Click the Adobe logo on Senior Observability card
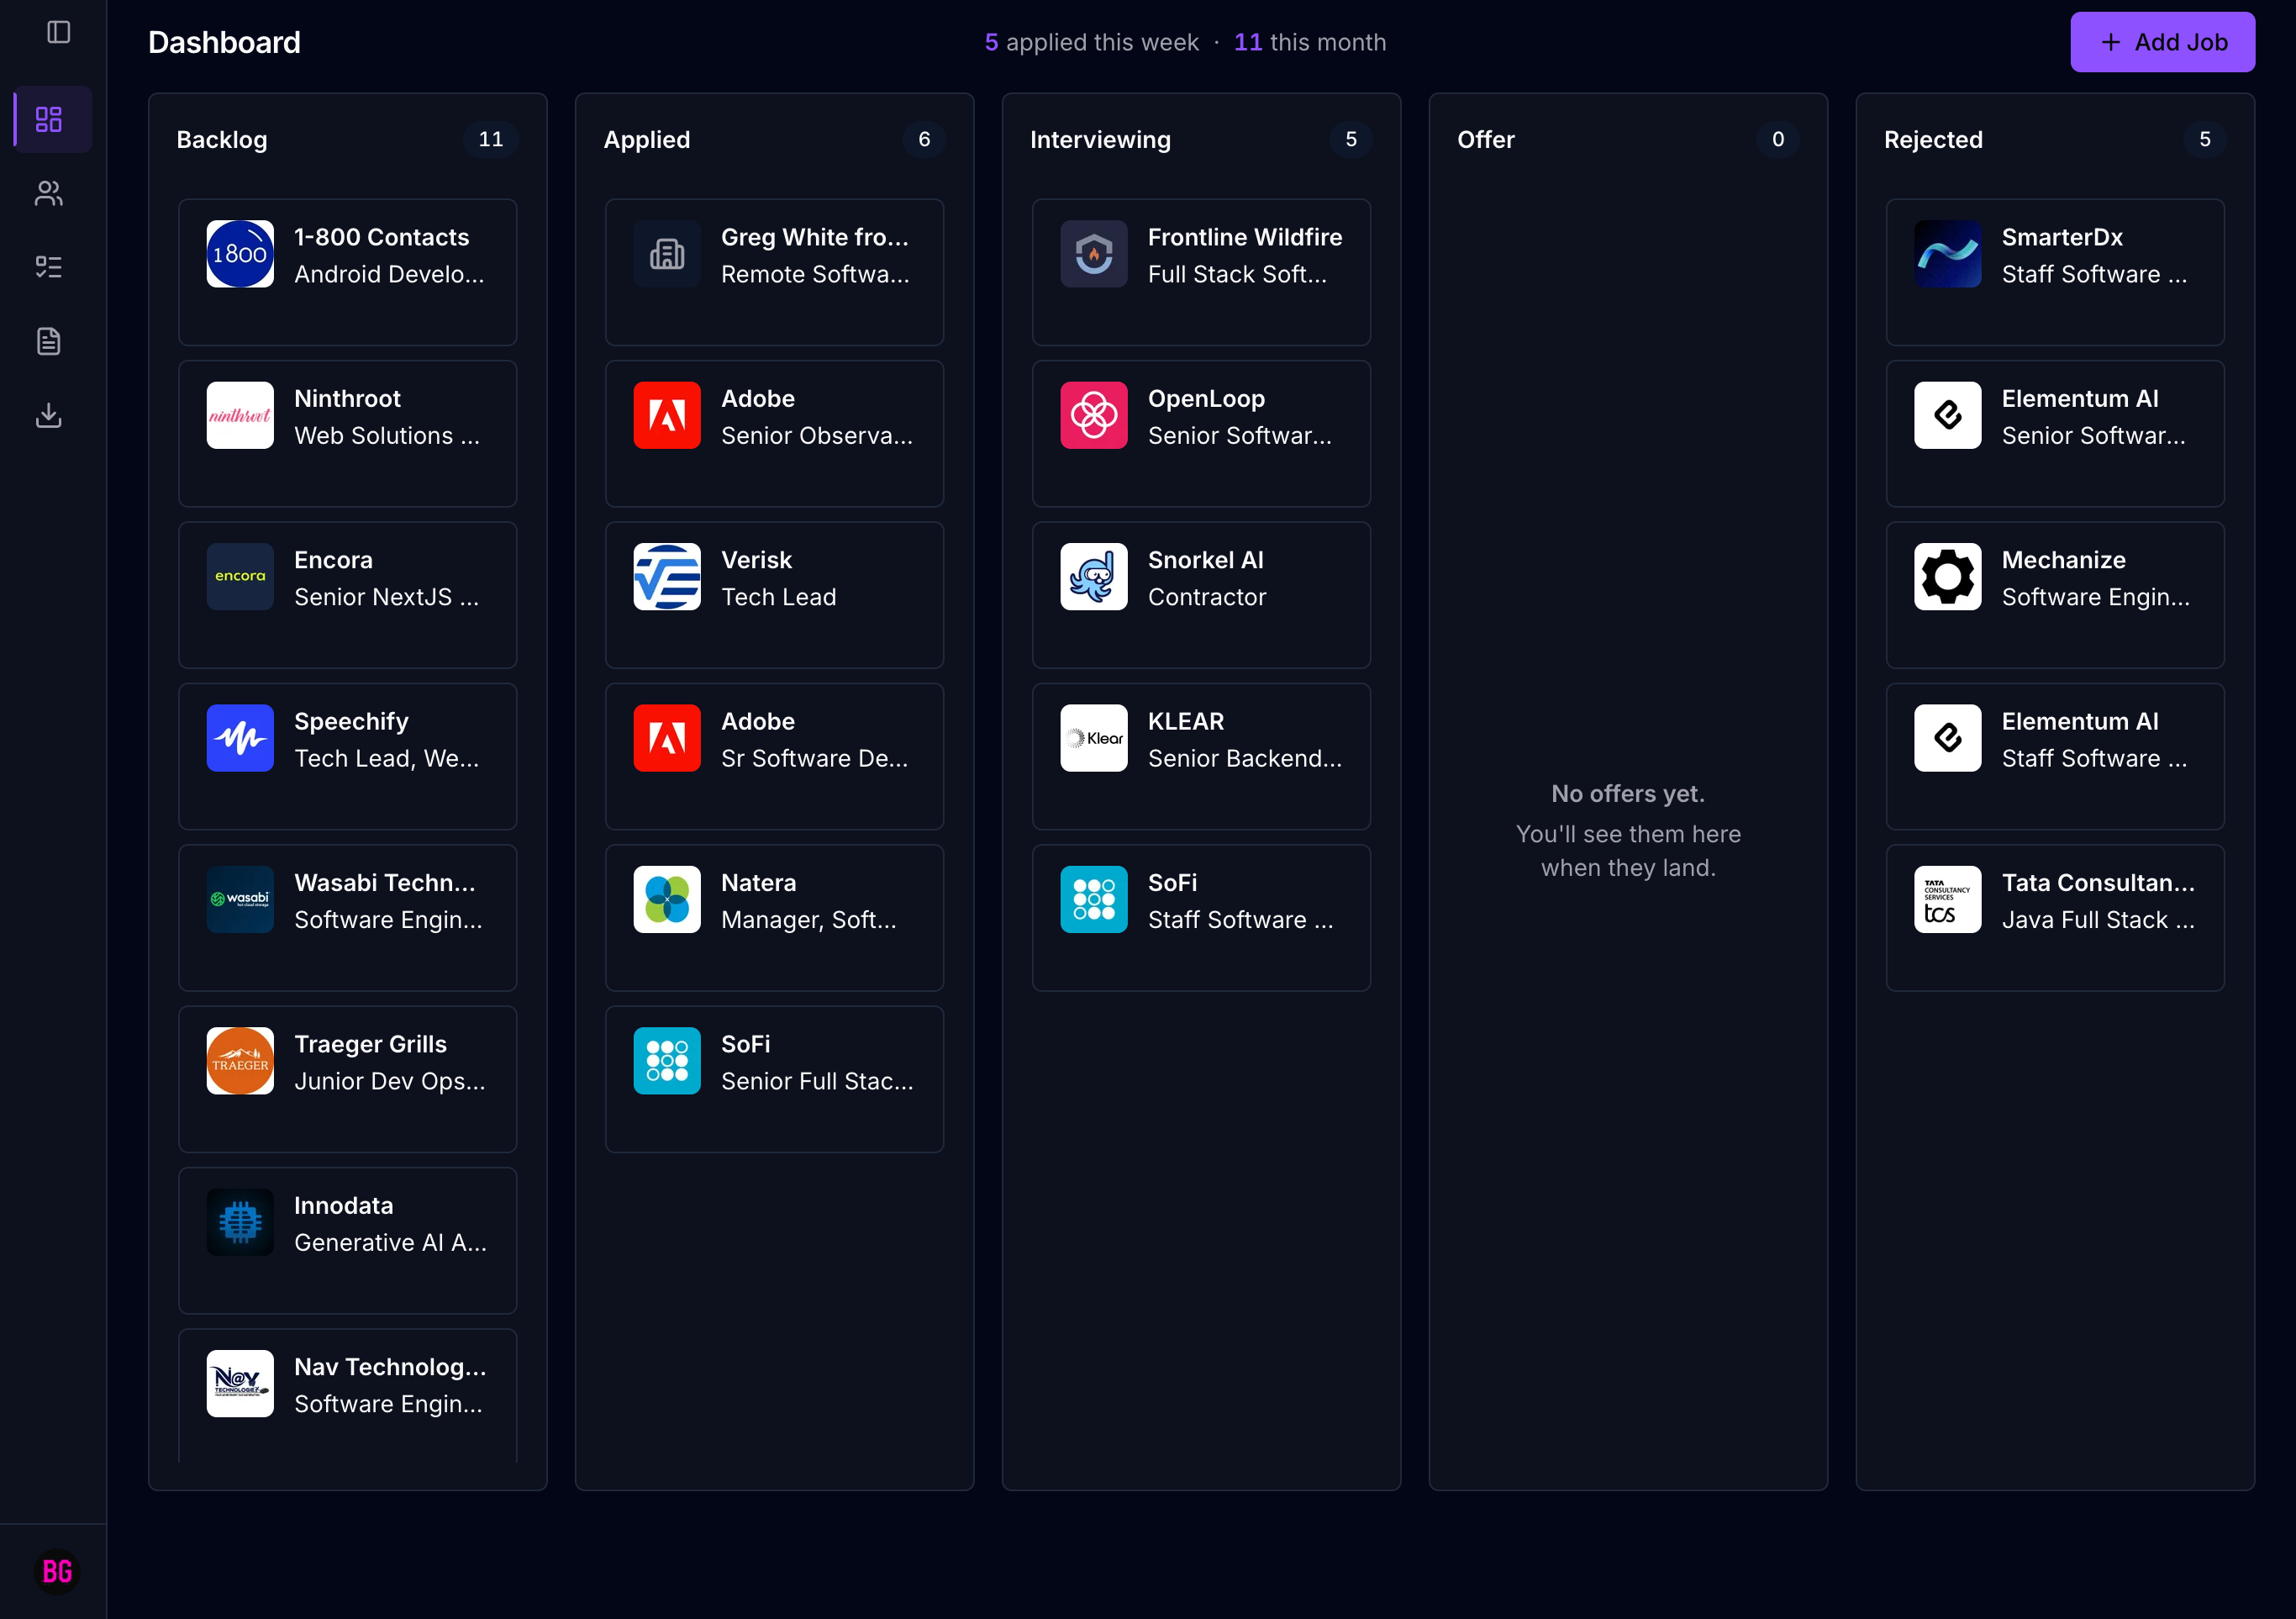The image size is (2296, 1619). click(667, 415)
